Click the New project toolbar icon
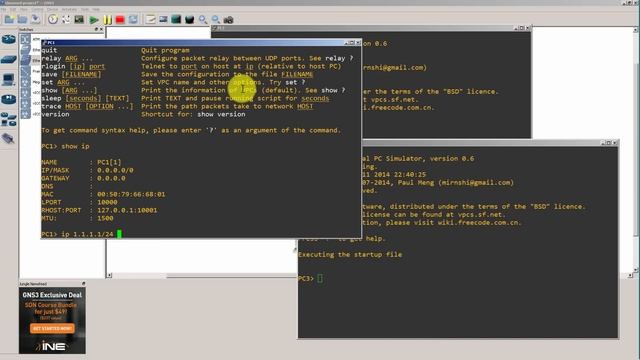Image resolution: width=640 pixels, height=360 pixels. click(9, 19)
